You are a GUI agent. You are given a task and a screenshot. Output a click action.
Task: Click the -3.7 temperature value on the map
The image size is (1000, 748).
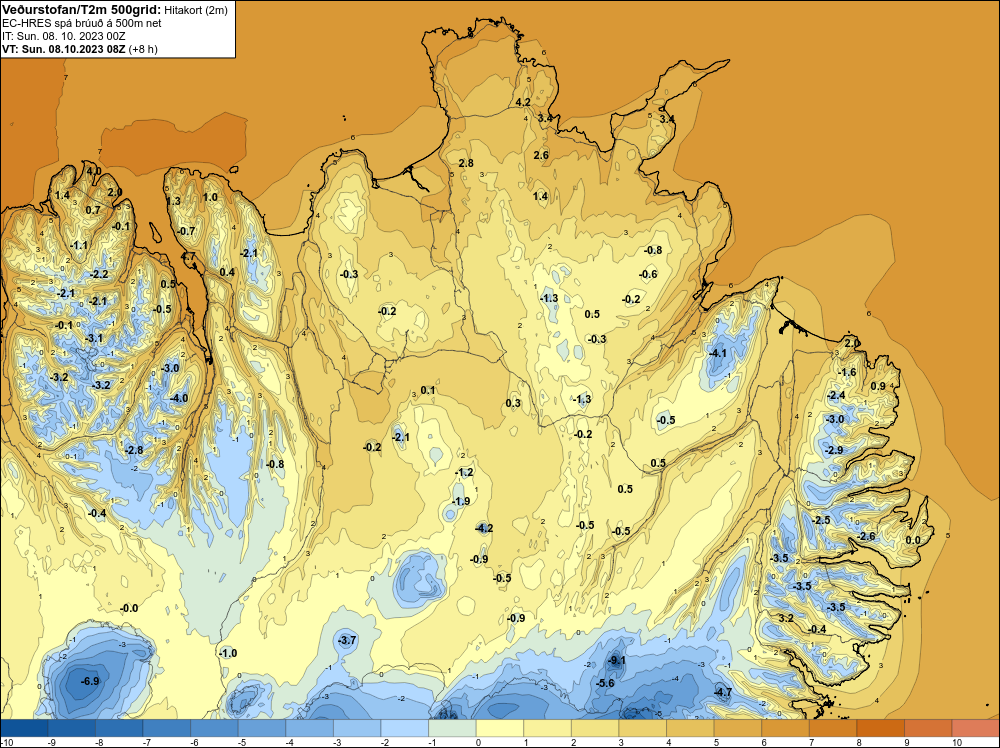coord(346,640)
